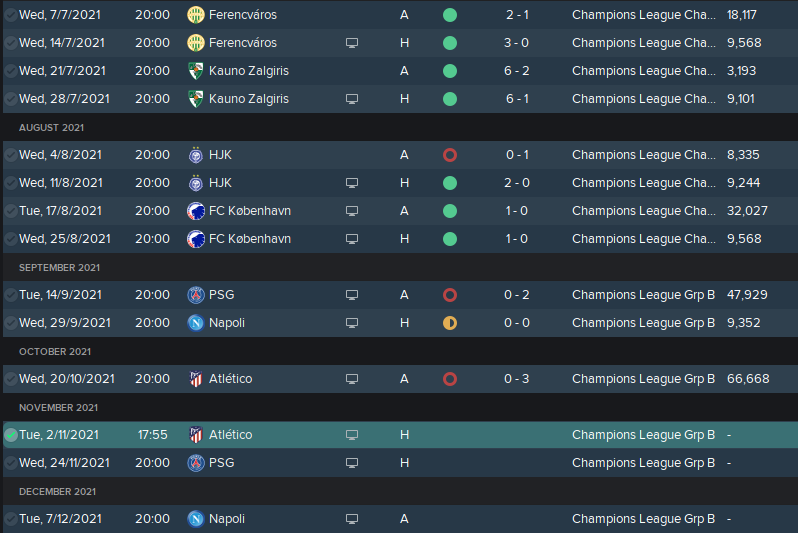Click Ferencváros club badge on 7/7/2021 row
The height and width of the screenshot is (533, 798).
point(195,15)
